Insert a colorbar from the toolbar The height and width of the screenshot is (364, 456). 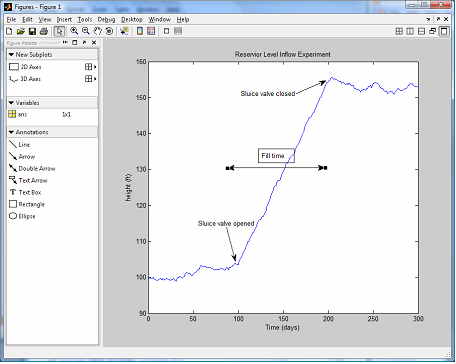pos(140,31)
